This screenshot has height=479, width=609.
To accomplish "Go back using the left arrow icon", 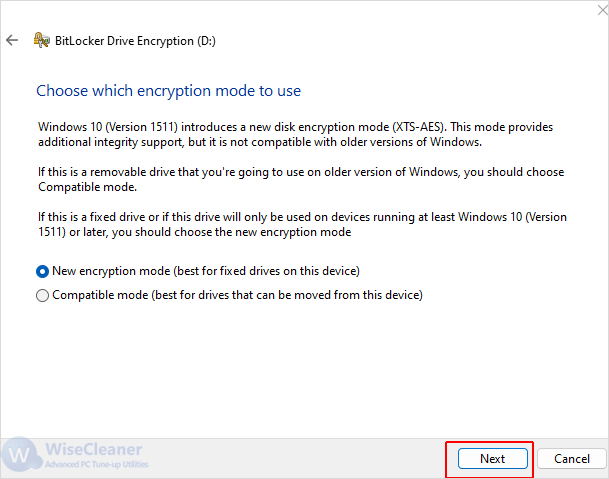I will [12, 40].
